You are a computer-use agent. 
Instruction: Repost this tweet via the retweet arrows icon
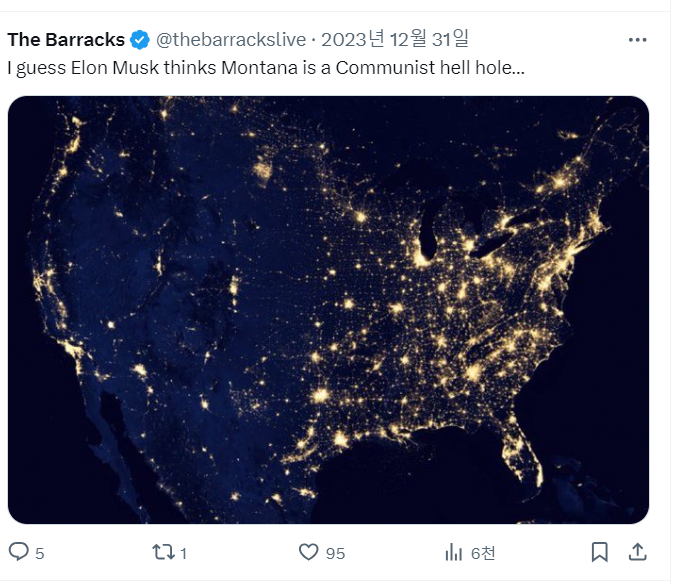(x=163, y=552)
